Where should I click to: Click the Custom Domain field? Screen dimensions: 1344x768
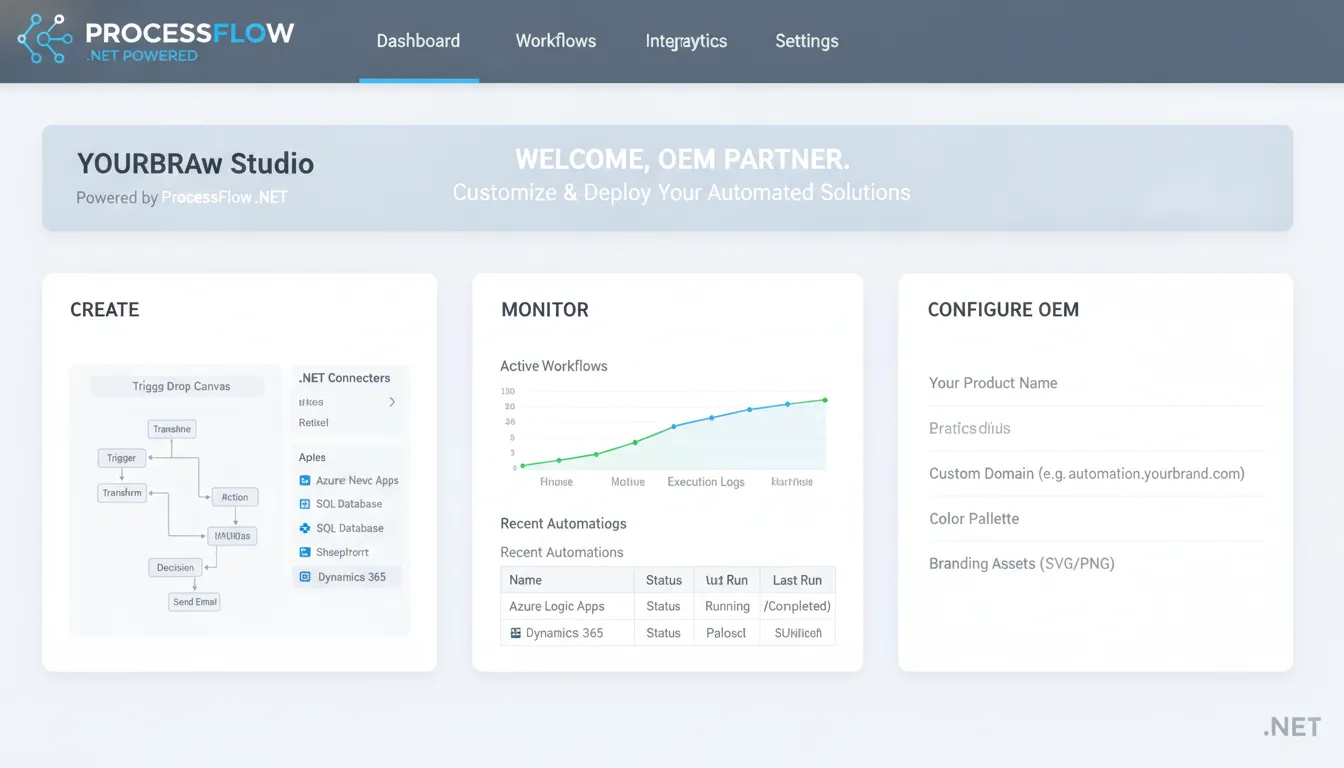(1095, 473)
